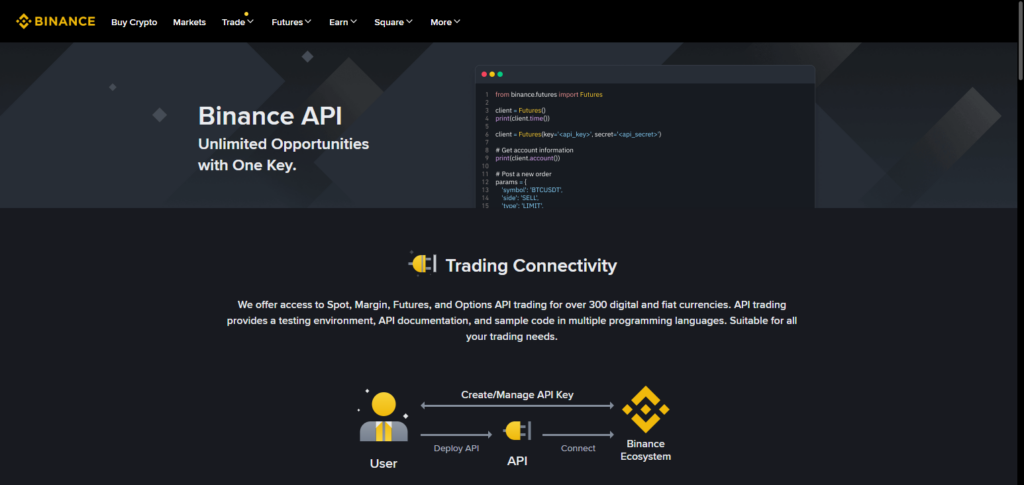This screenshot has height=485, width=1024.
Task: Click the Trading Connectivity plug icon
Action: tap(422, 264)
